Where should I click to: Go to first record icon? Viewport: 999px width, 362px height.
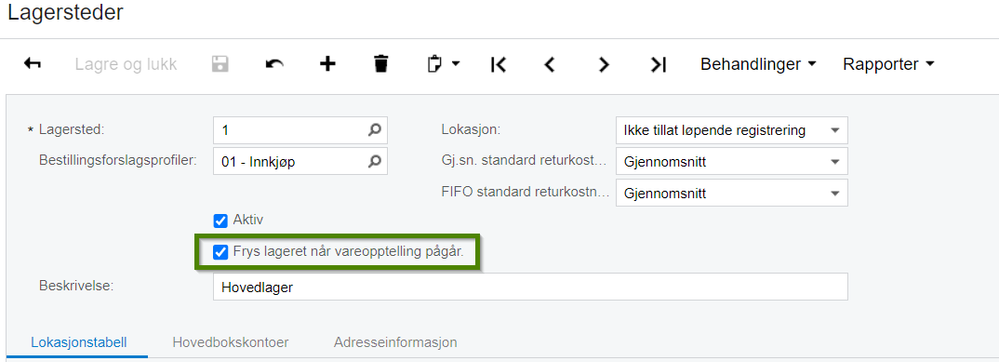498,64
